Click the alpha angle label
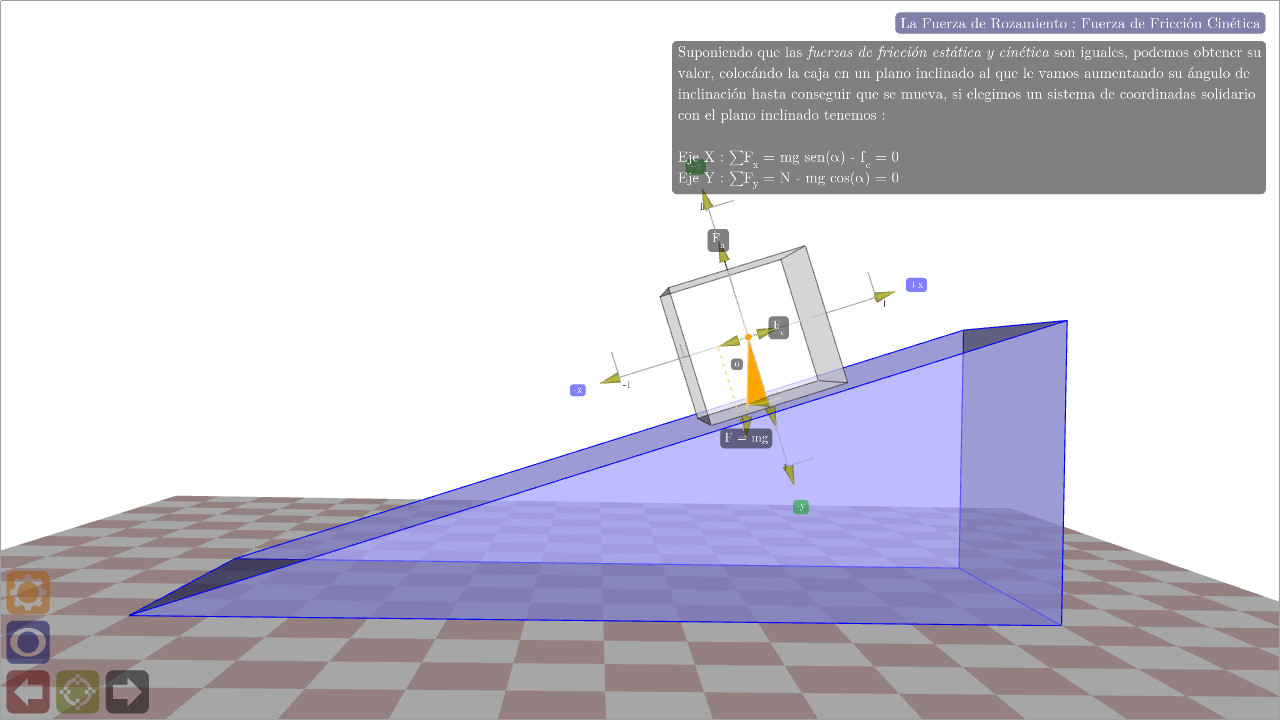The width and height of the screenshot is (1280, 720). point(736,364)
